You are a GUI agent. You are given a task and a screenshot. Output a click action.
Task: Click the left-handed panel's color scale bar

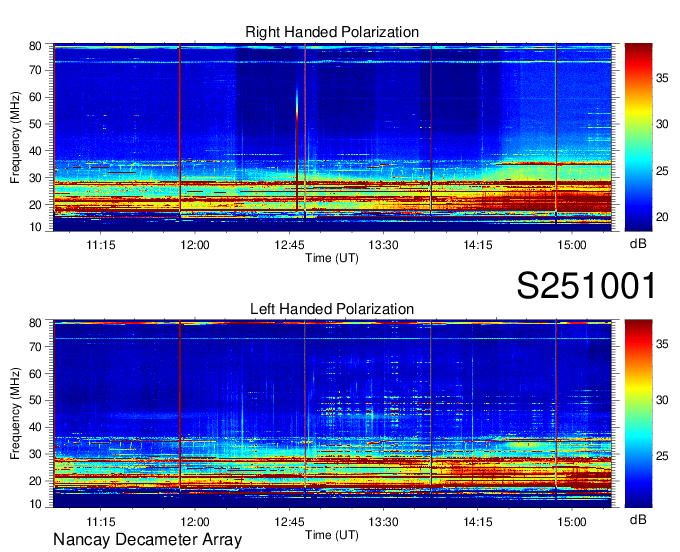pos(638,413)
